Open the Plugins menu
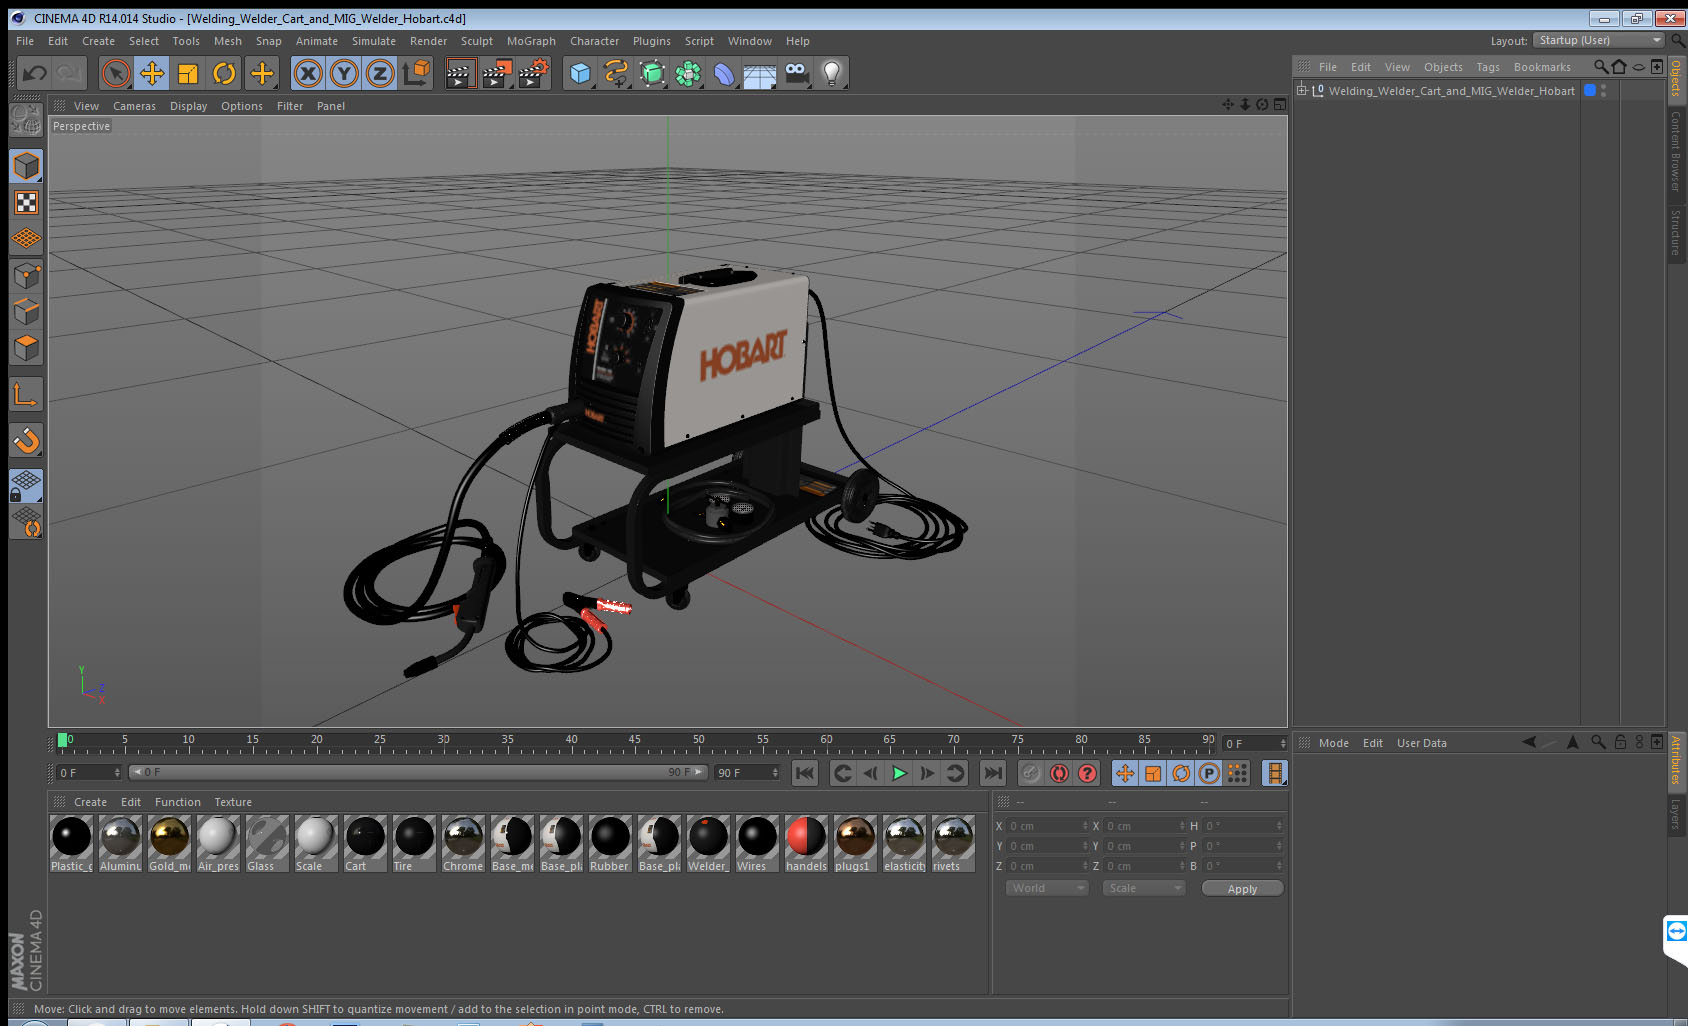Image resolution: width=1688 pixels, height=1026 pixels. coord(651,41)
